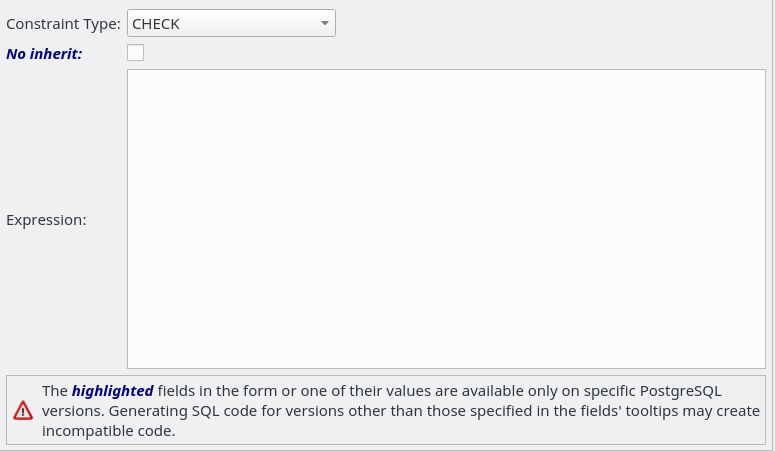The image size is (775, 451).
Task: Click the bold No inherit label
Action: tap(44, 53)
